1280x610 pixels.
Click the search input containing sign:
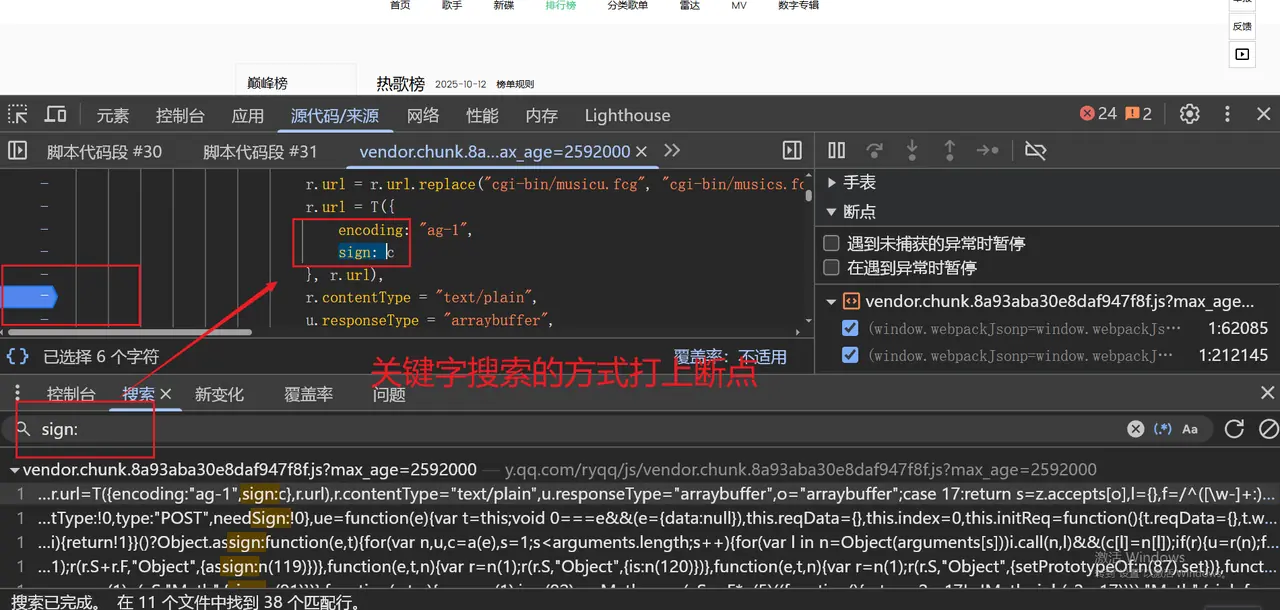coord(580,429)
